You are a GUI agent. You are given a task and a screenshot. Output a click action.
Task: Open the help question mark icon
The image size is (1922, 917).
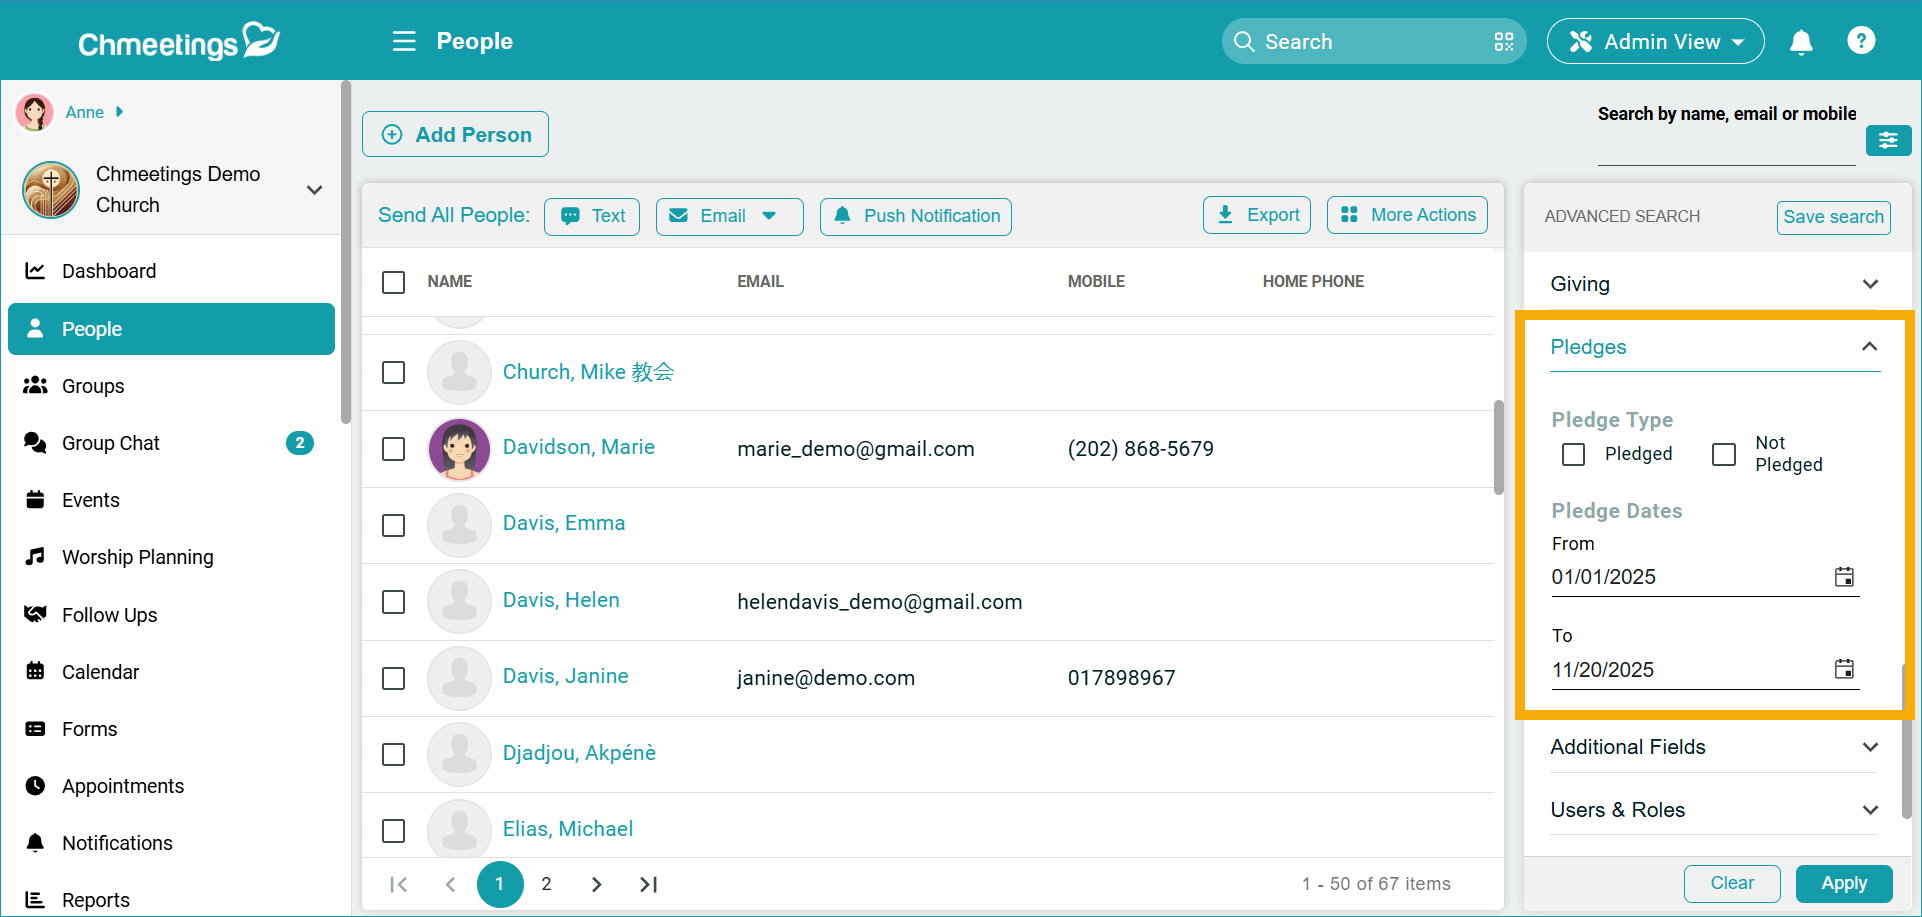click(1860, 41)
